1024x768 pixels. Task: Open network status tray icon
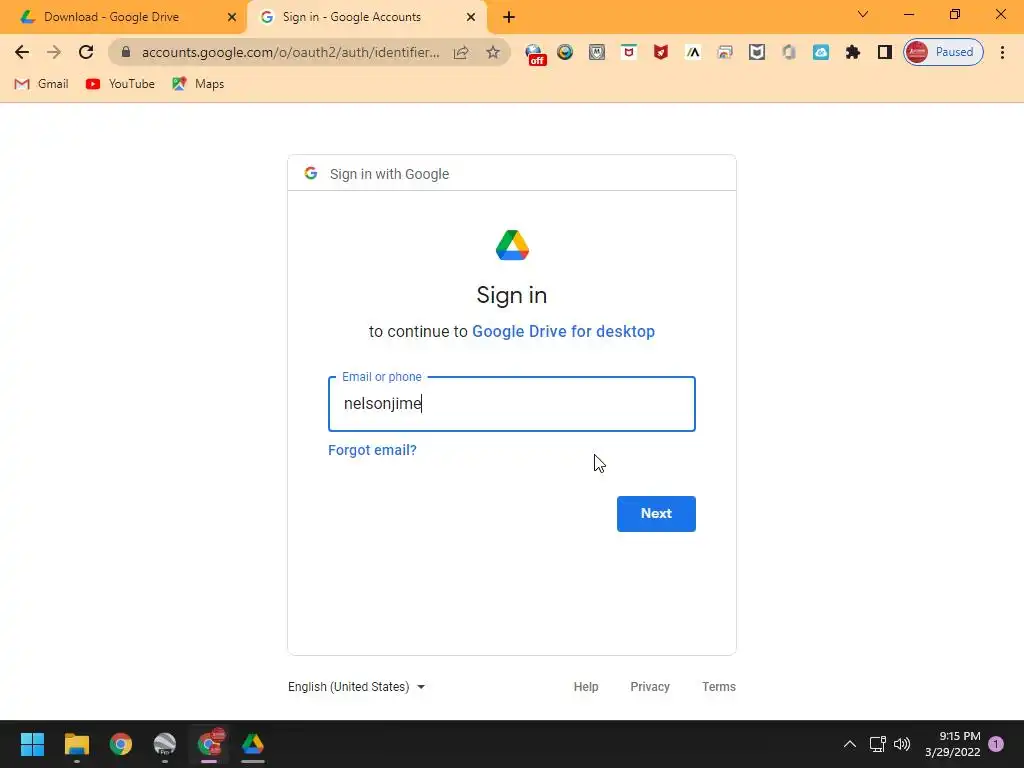pos(877,744)
